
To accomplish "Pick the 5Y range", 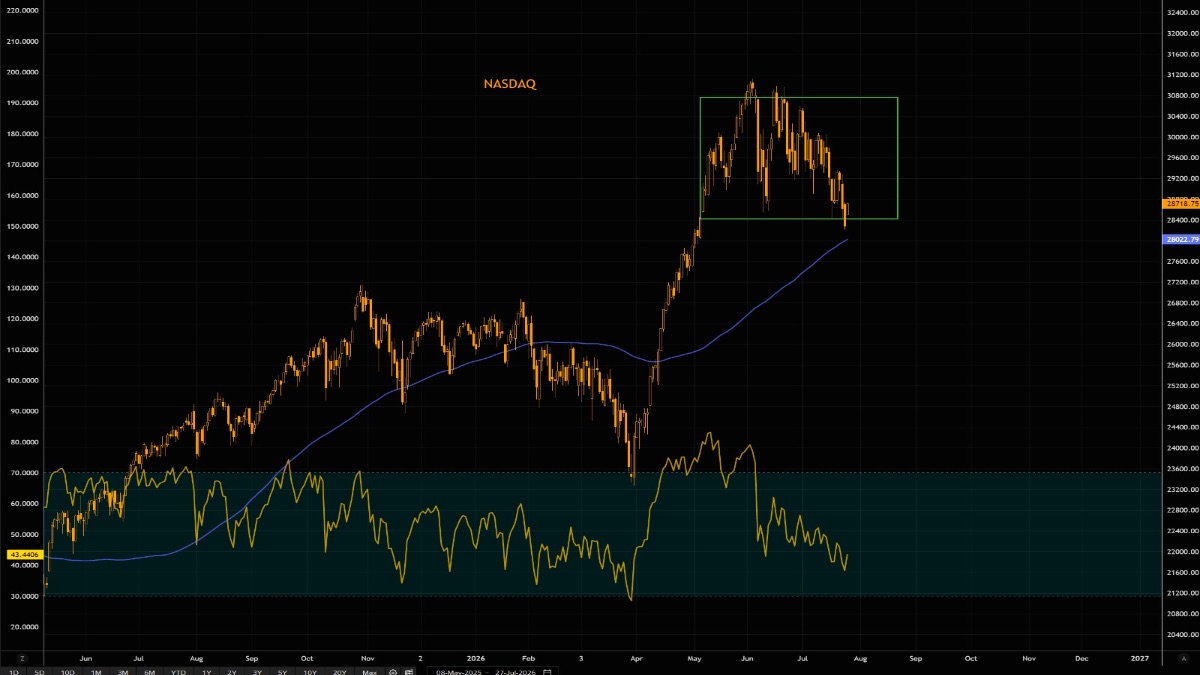I will [x=283, y=672].
